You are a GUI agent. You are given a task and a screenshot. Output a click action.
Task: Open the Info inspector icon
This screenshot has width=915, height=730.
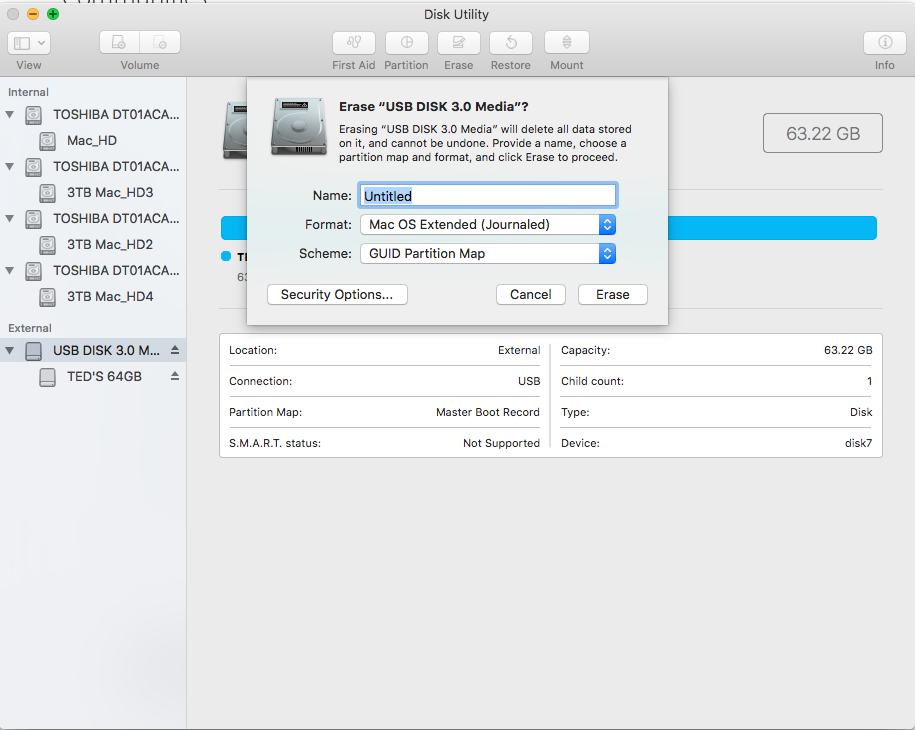[884, 43]
